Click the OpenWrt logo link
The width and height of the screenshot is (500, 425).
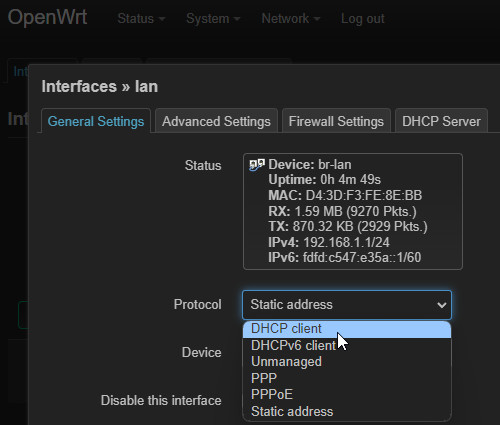pos(47,17)
